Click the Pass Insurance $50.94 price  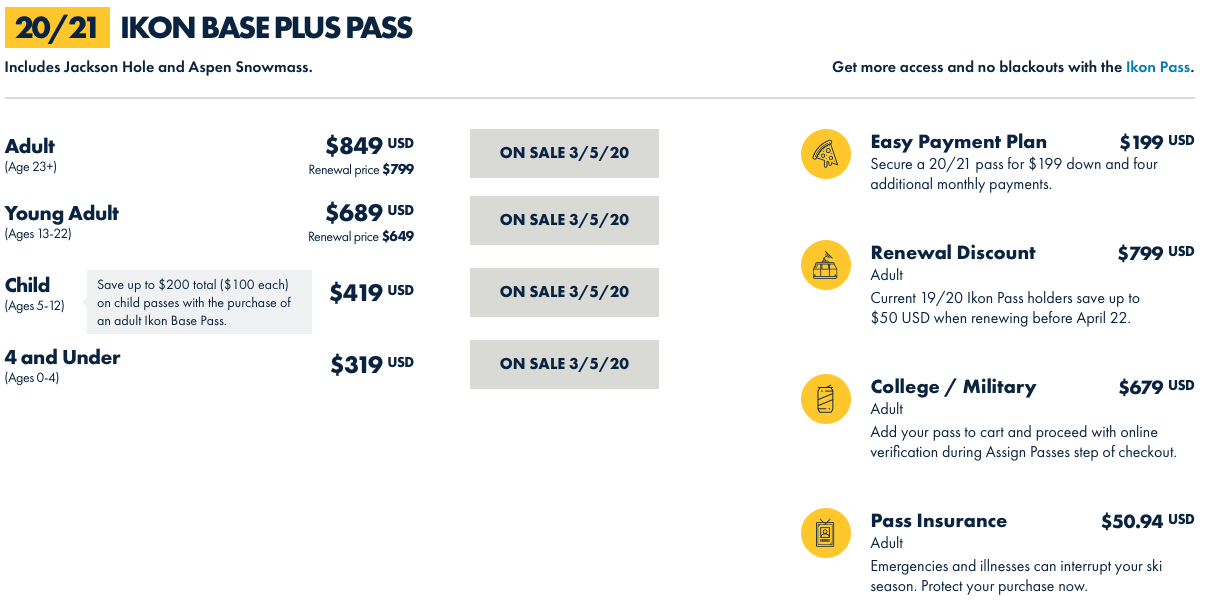(1147, 521)
